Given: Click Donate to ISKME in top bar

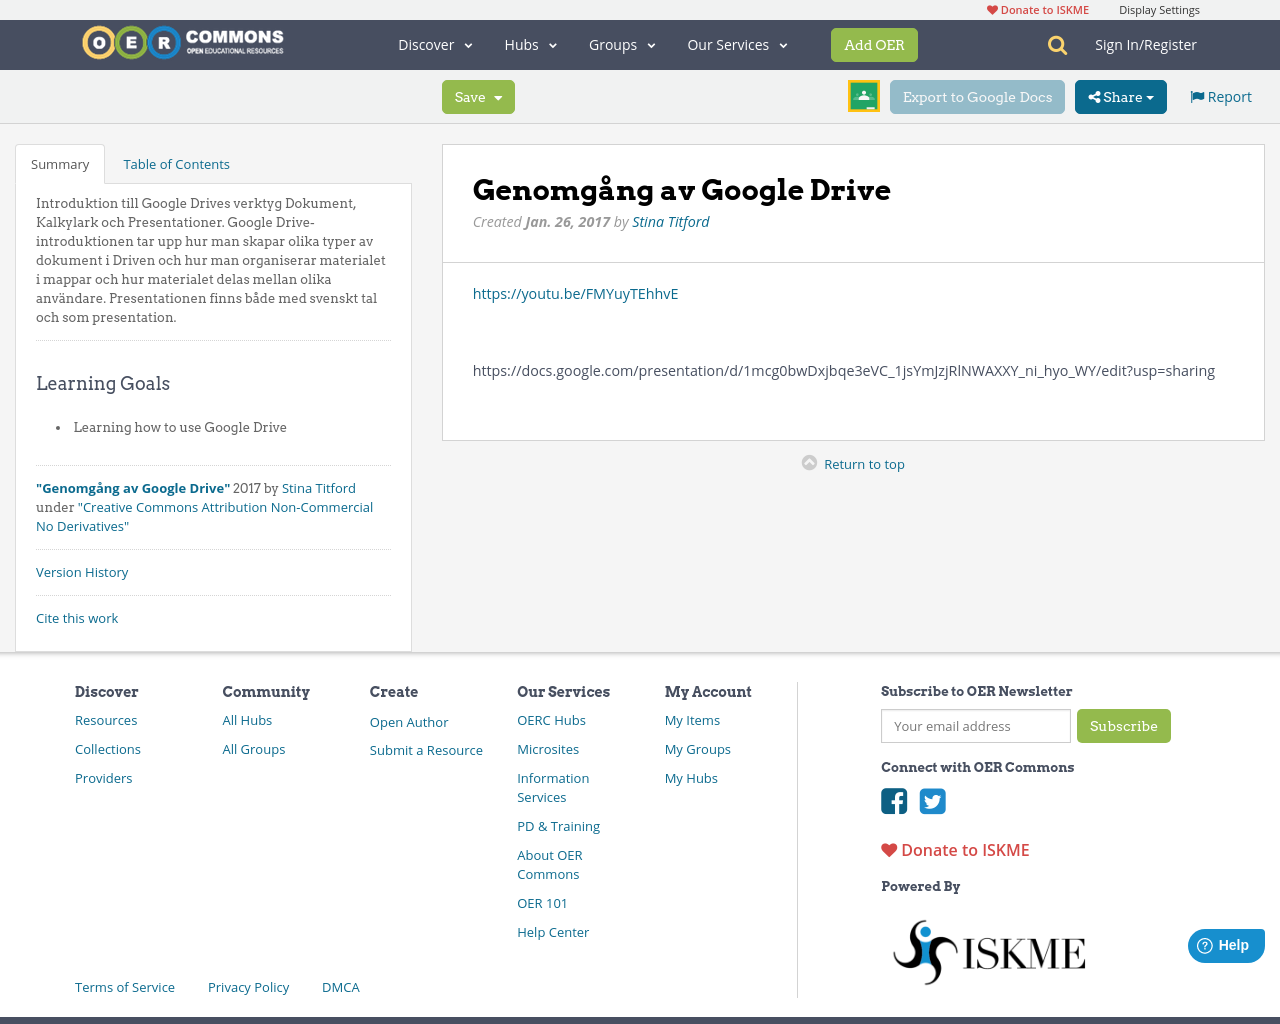Looking at the screenshot, I should click(1038, 10).
